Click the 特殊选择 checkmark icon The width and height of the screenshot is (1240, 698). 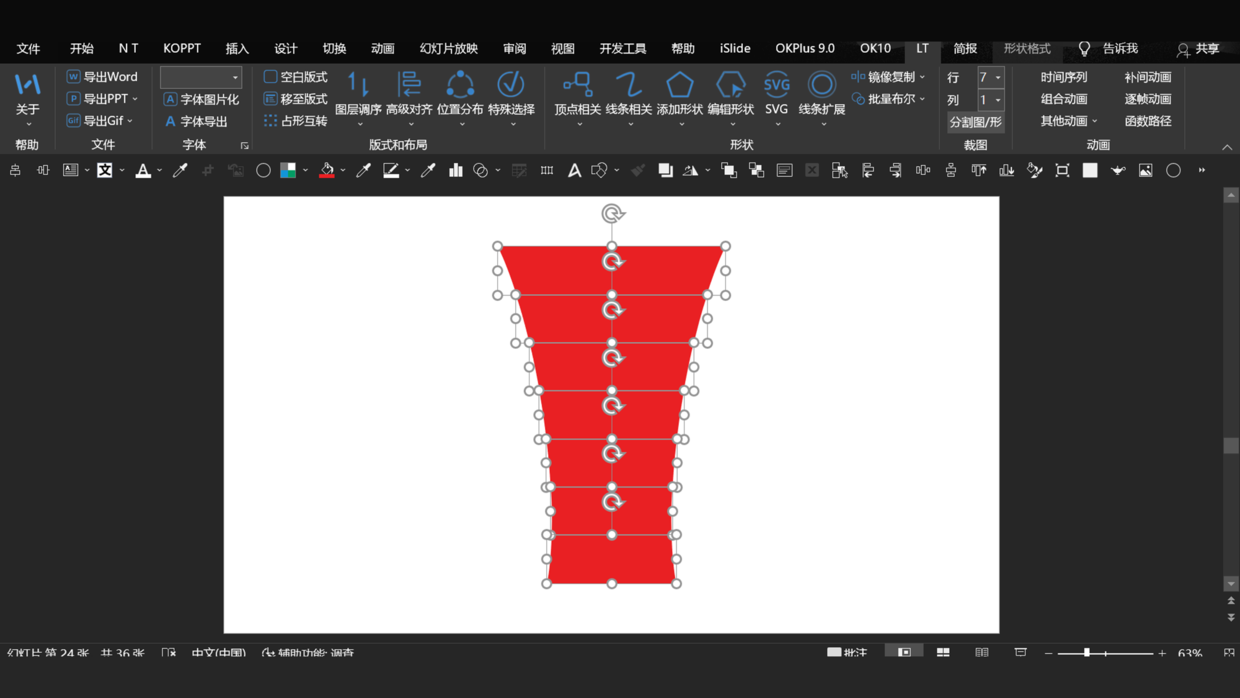511,86
